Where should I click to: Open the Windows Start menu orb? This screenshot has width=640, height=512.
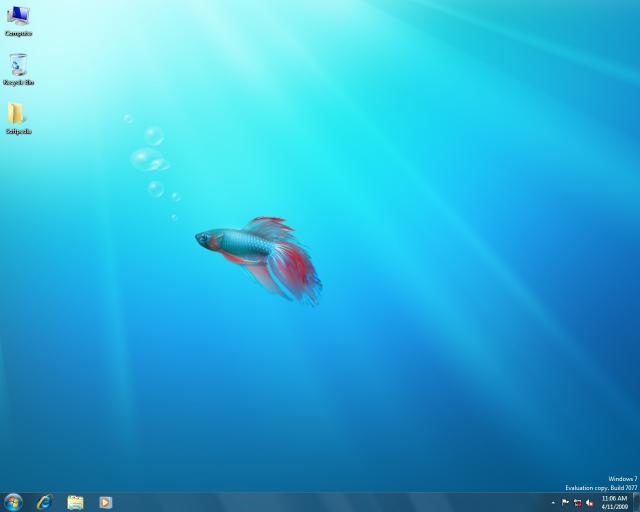(13, 502)
